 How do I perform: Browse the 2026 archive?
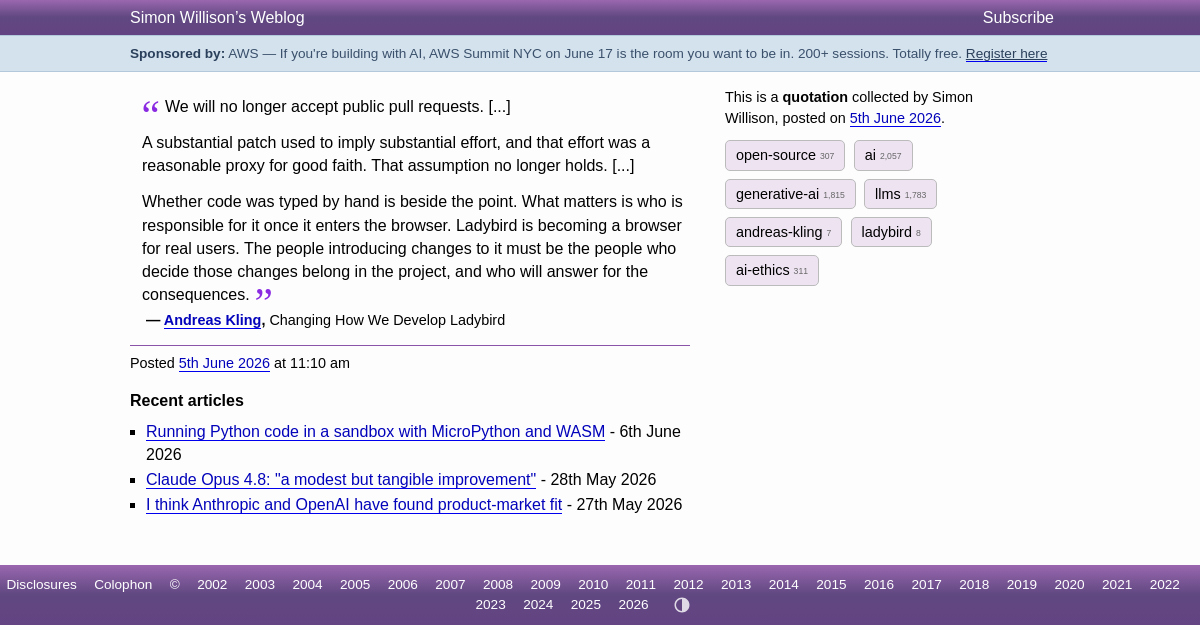(633, 605)
